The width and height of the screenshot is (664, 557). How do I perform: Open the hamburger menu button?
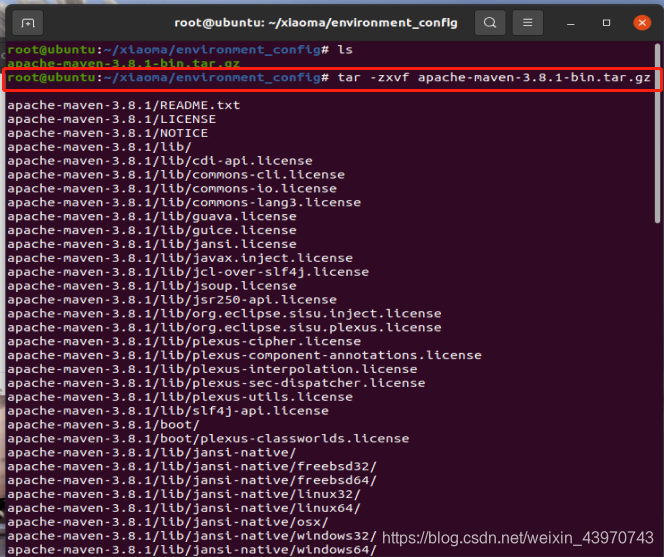pos(528,22)
